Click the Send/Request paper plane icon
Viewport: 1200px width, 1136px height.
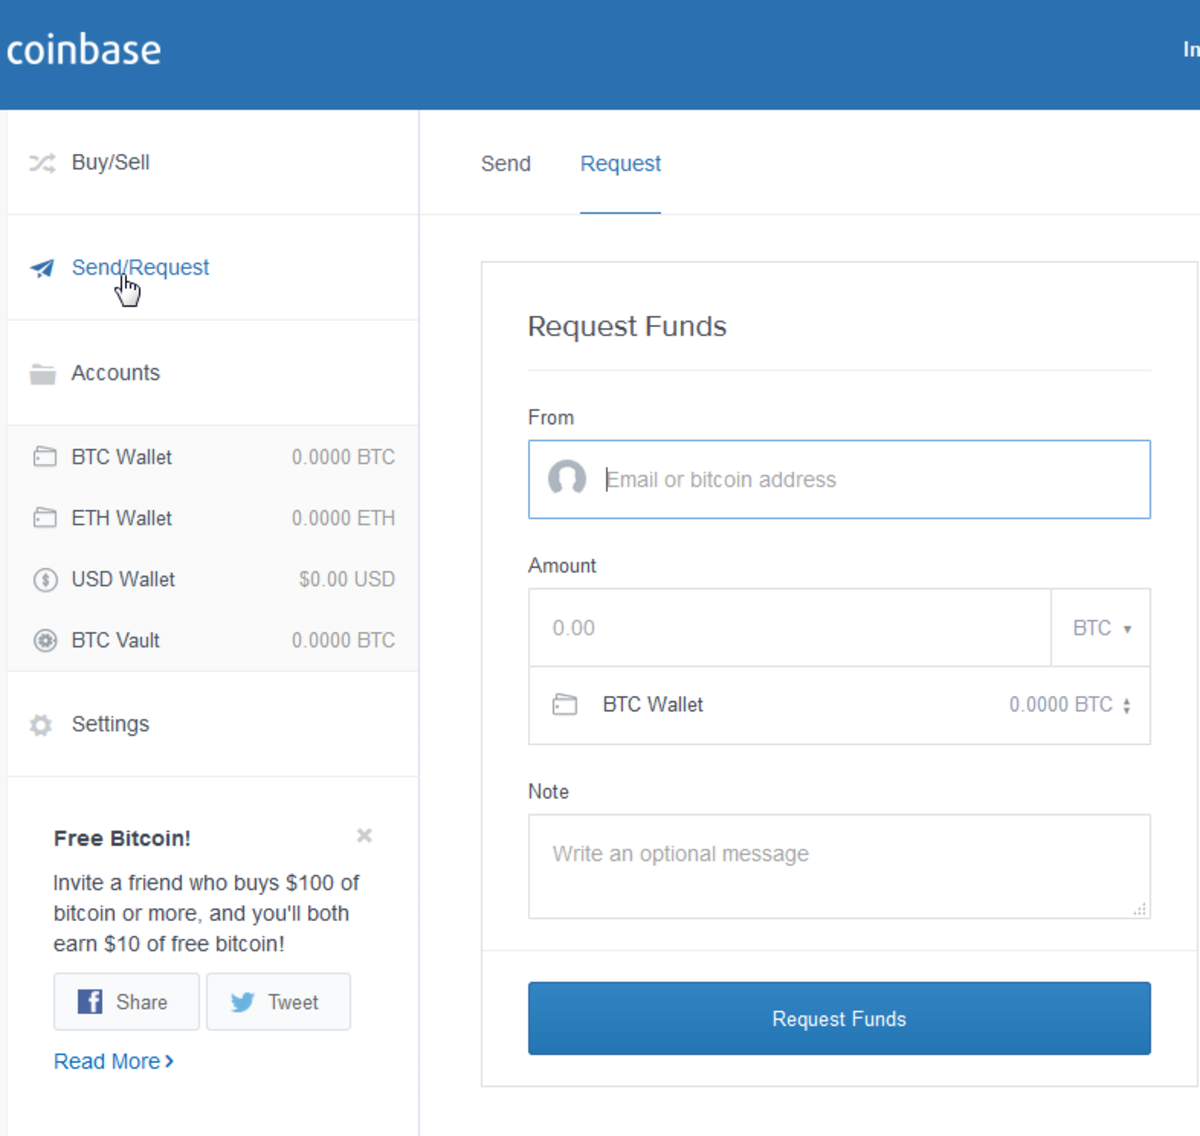pyautogui.click(x=42, y=268)
